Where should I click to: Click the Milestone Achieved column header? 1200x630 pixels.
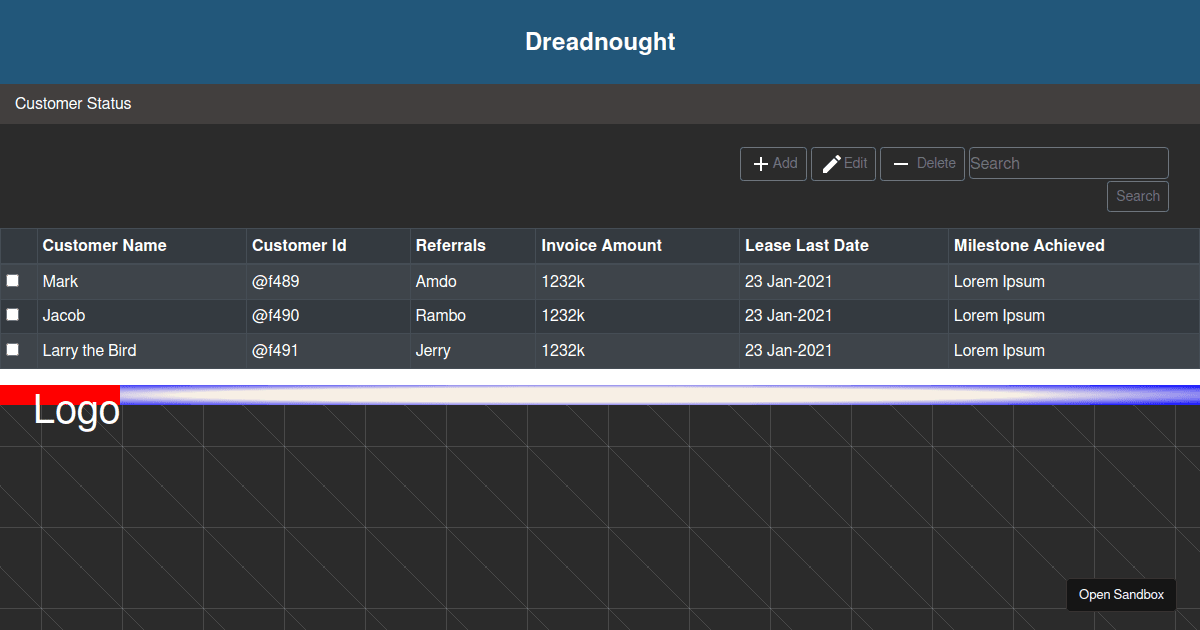click(x=1074, y=246)
